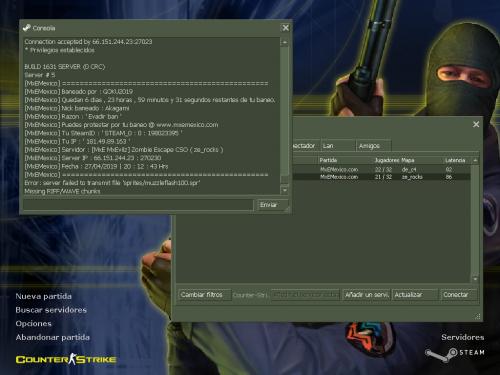Sort servers by Jugadores column
This screenshot has width=500, height=375.
point(387,160)
